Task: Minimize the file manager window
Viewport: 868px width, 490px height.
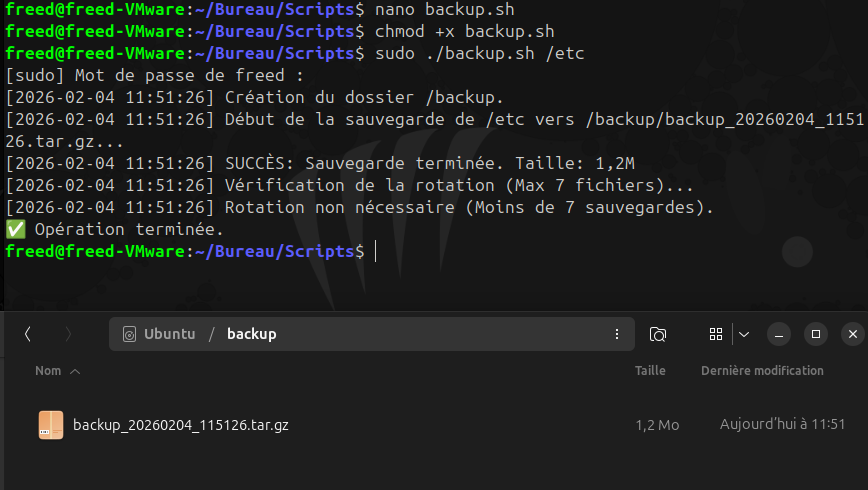Action: (x=780, y=334)
